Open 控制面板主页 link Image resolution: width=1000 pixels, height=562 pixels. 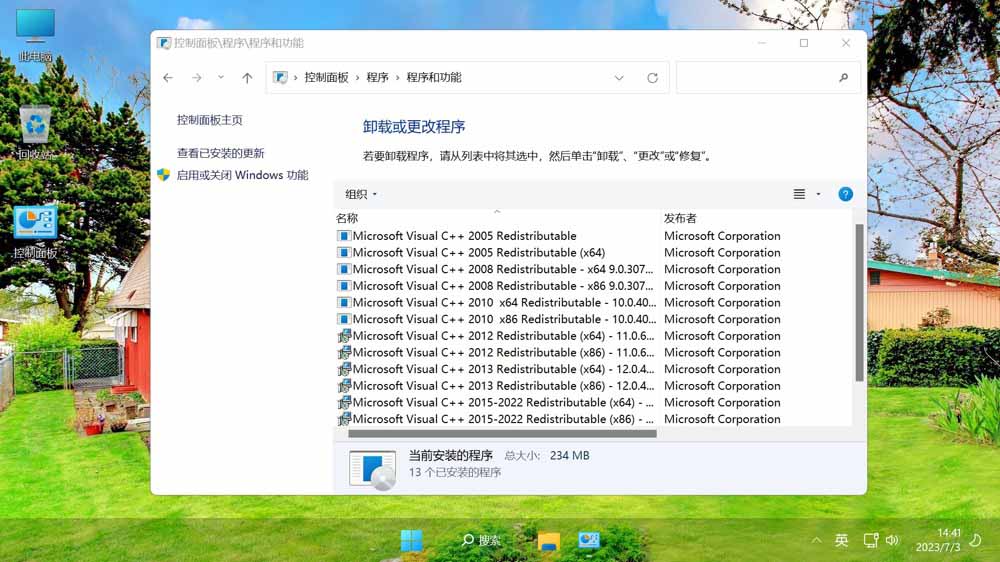click(x=210, y=120)
